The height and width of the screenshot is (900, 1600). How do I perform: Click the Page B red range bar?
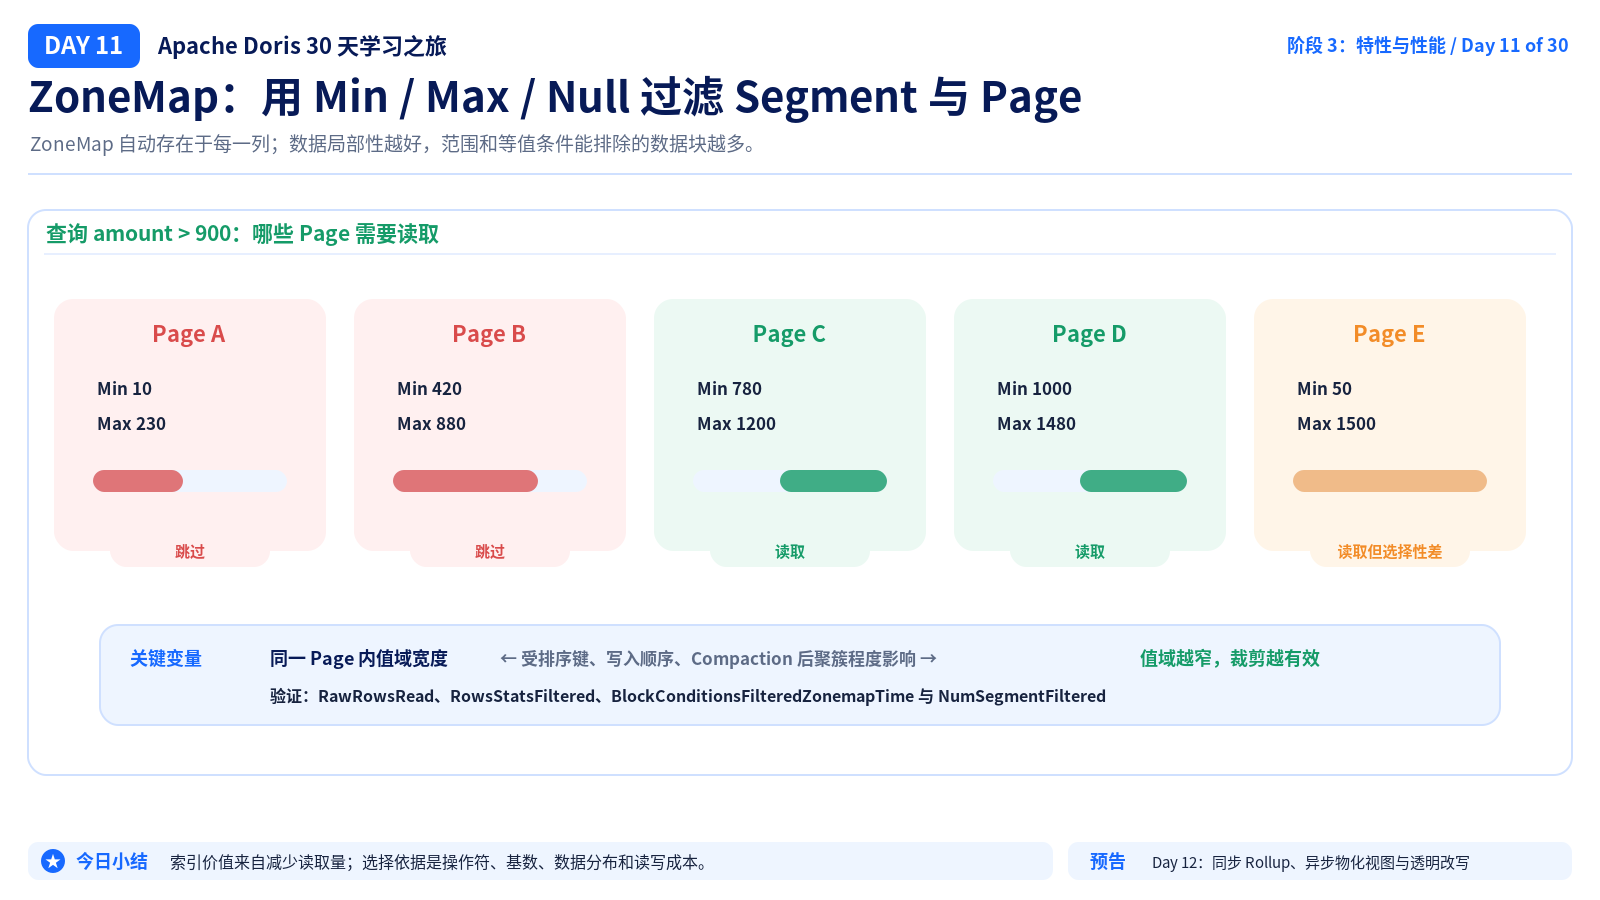click(465, 481)
